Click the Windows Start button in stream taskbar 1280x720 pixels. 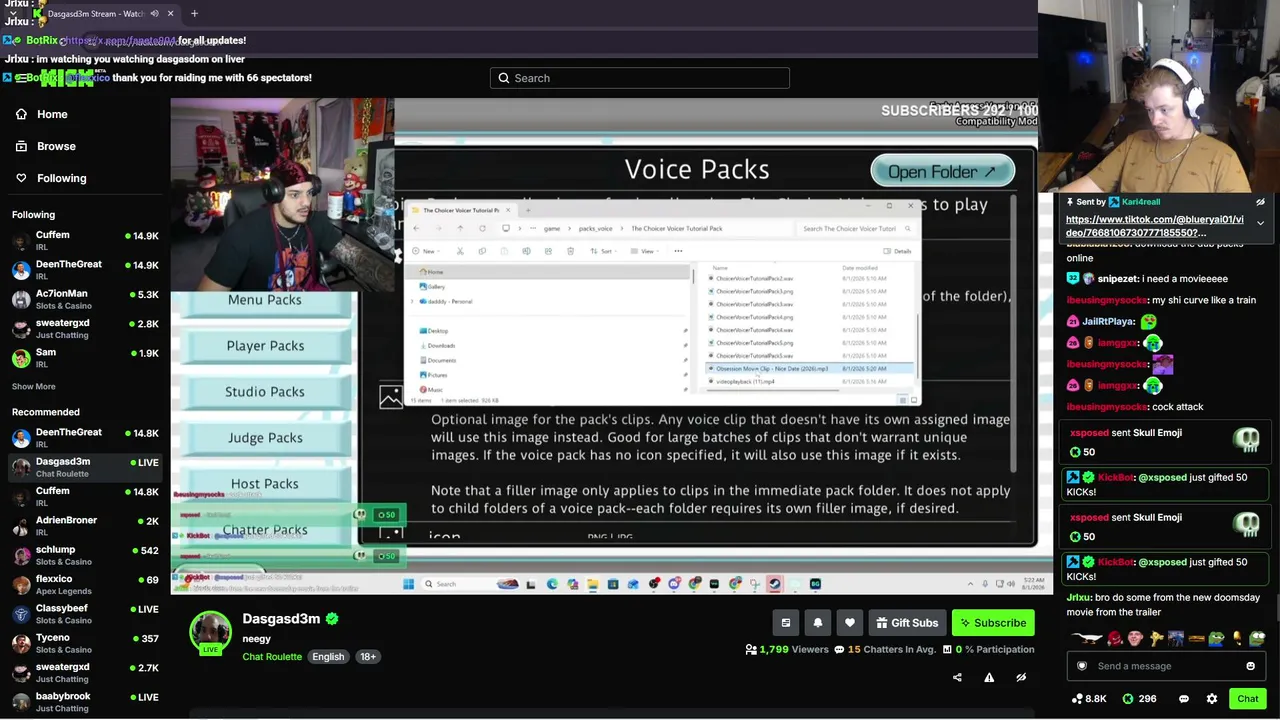[408, 584]
